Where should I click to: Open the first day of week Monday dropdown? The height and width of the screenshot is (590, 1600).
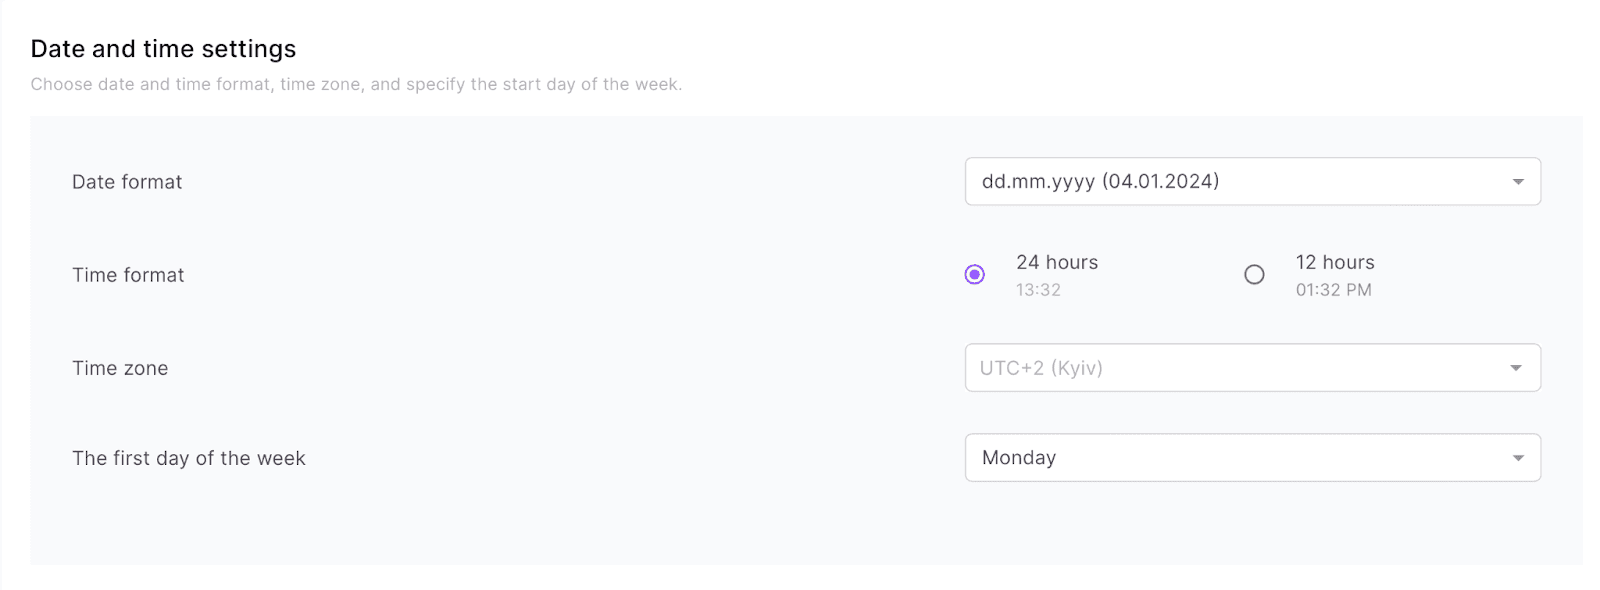pyautogui.click(x=1252, y=458)
